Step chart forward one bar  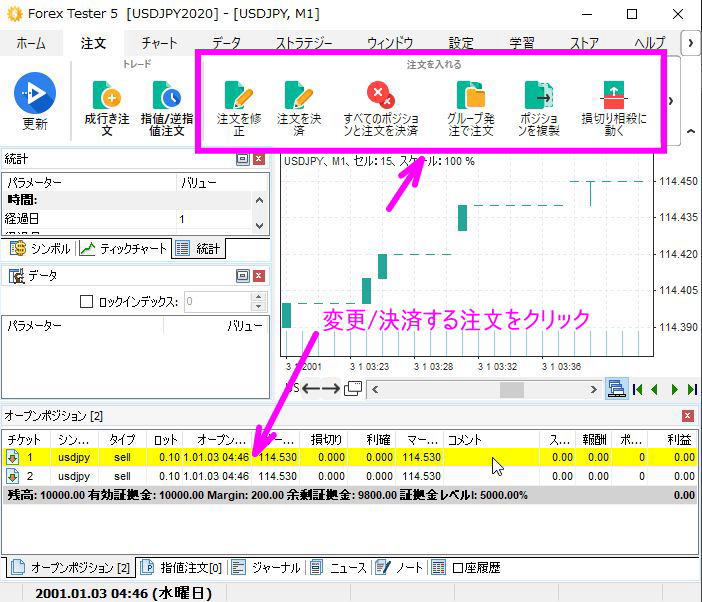tap(674, 389)
